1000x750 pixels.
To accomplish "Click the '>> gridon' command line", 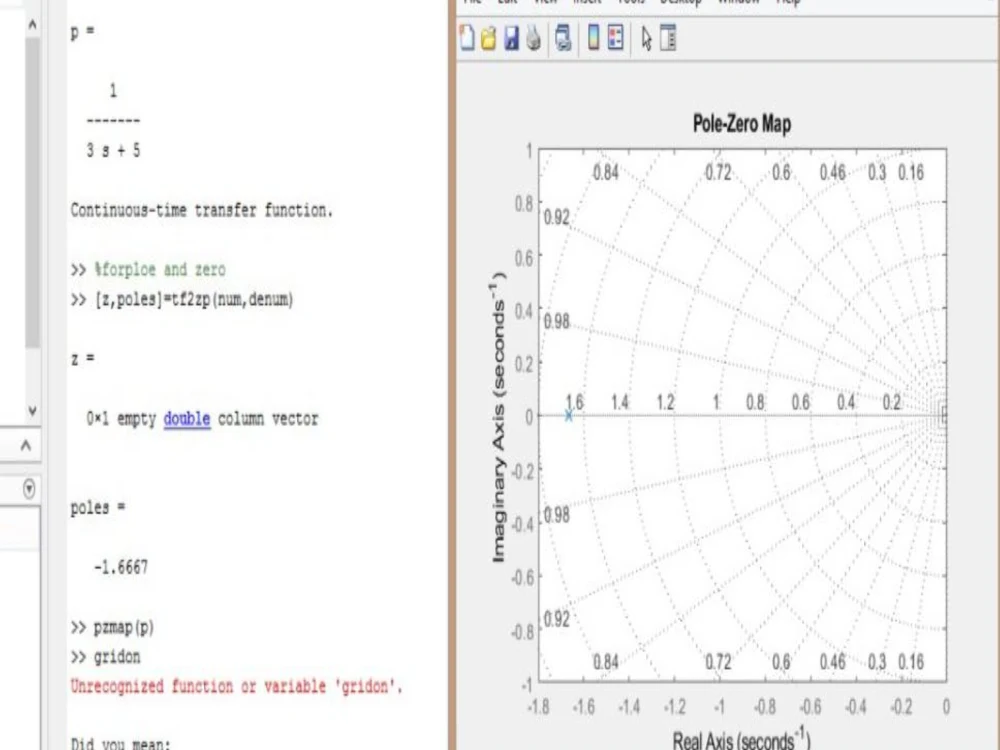I will [x=105, y=657].
